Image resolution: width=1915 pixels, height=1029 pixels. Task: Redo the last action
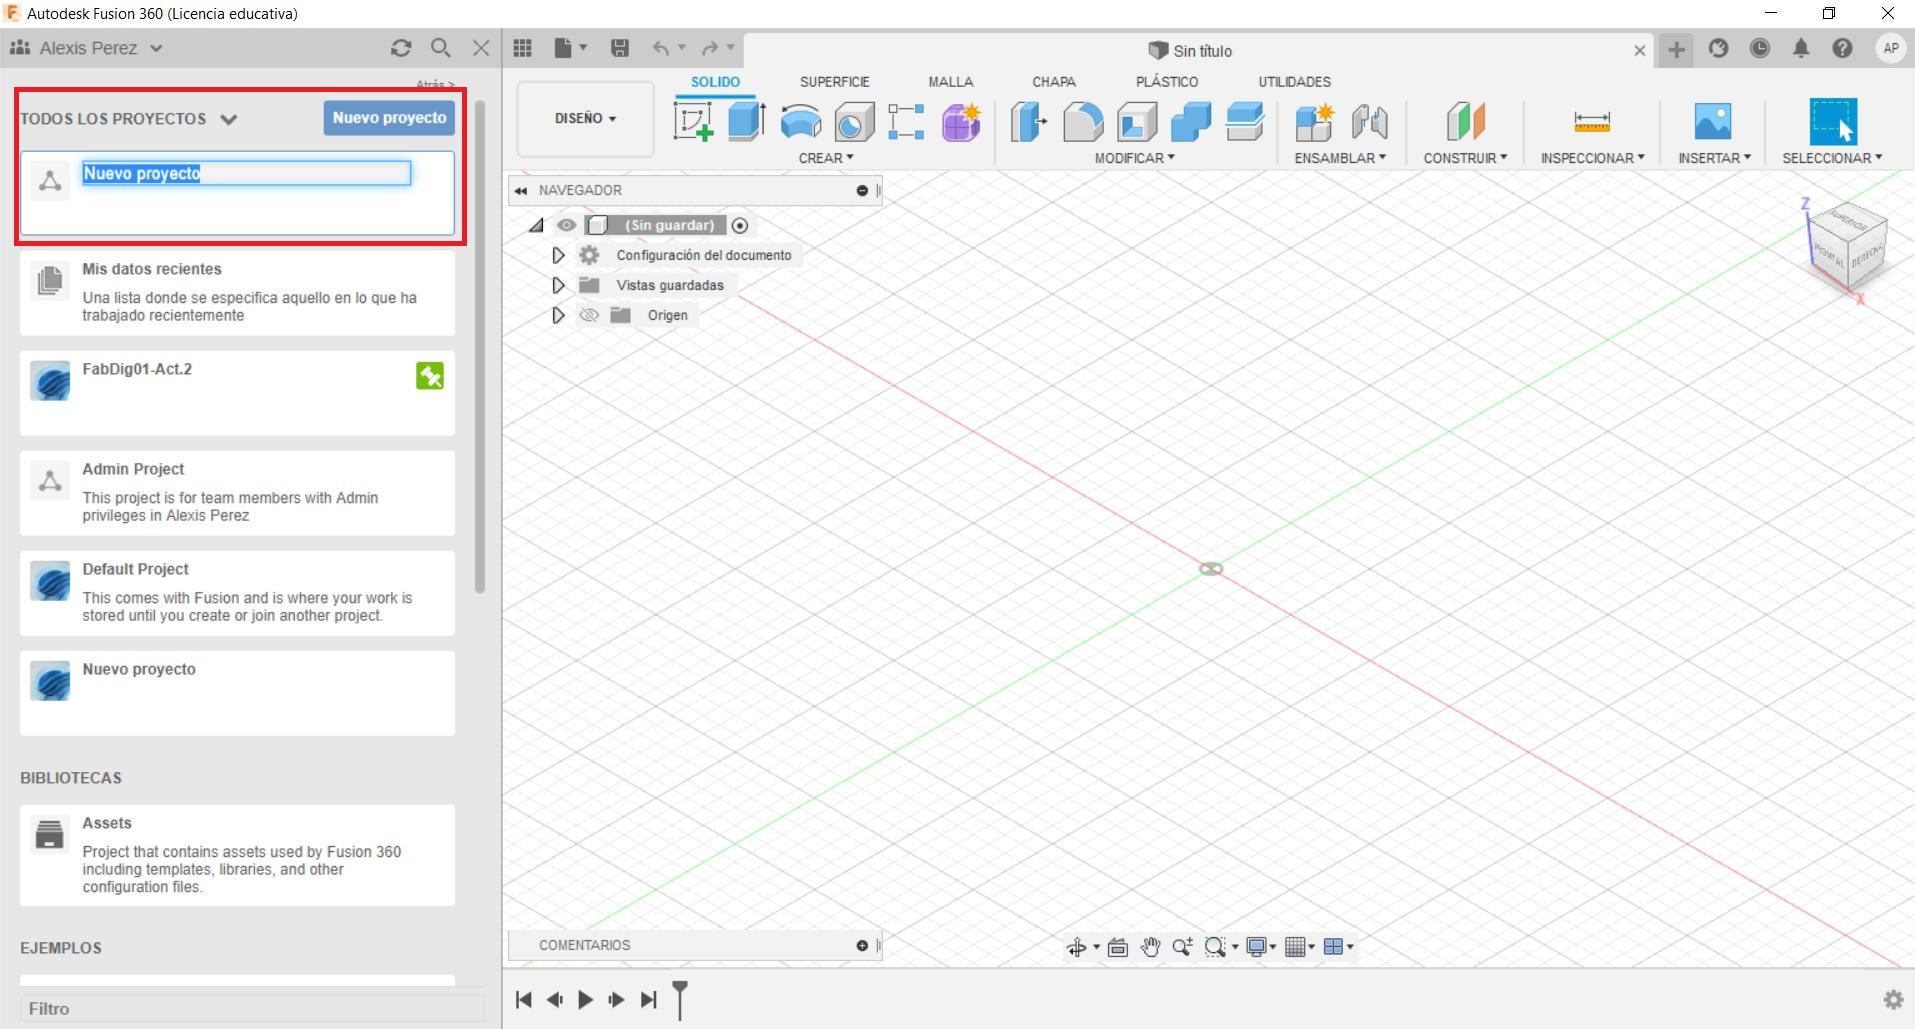pos(711,48)
